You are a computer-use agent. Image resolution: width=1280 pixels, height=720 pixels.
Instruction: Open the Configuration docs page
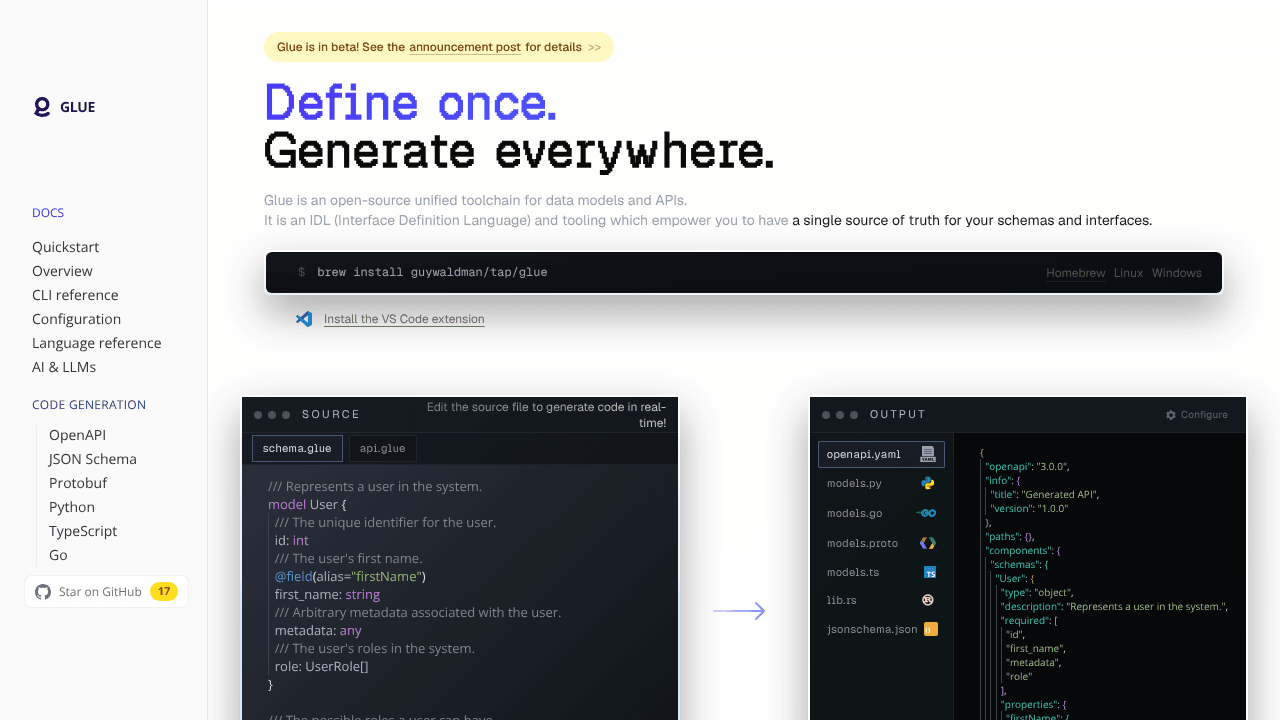76,319
